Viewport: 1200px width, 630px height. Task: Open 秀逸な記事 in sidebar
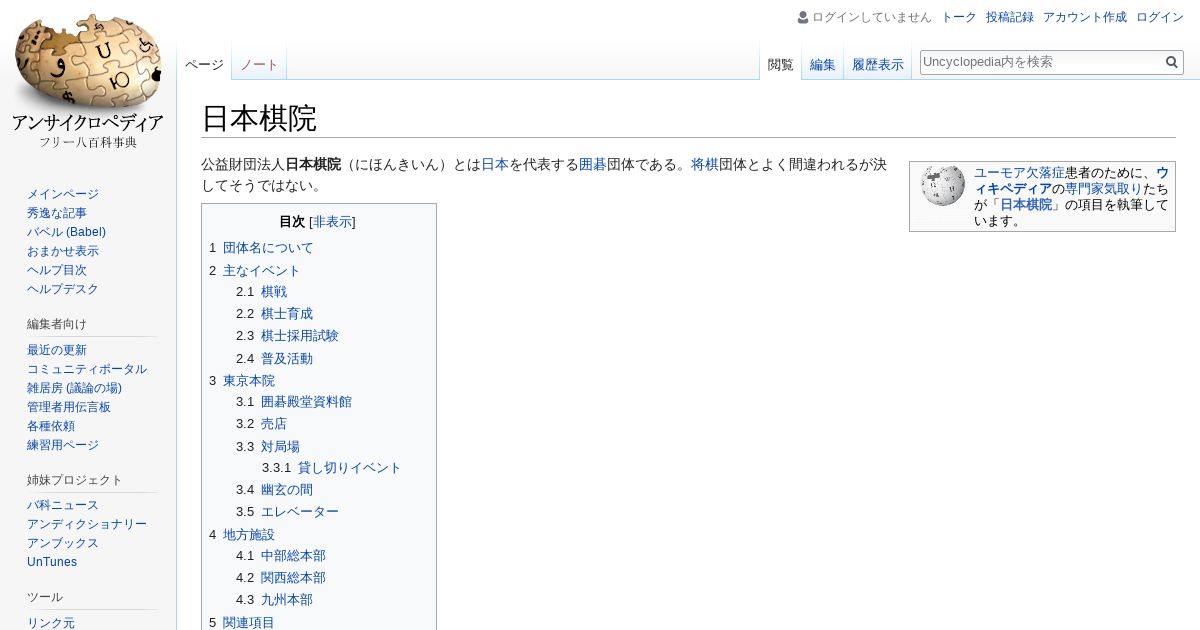57,213
